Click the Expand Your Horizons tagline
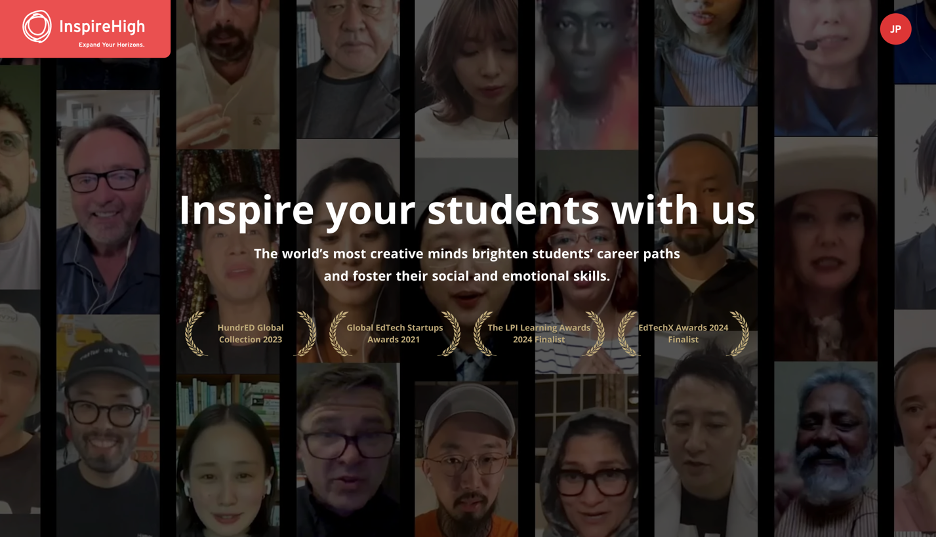Image resolution: width=936 pixels, height=538 pixels. [112, 45]
